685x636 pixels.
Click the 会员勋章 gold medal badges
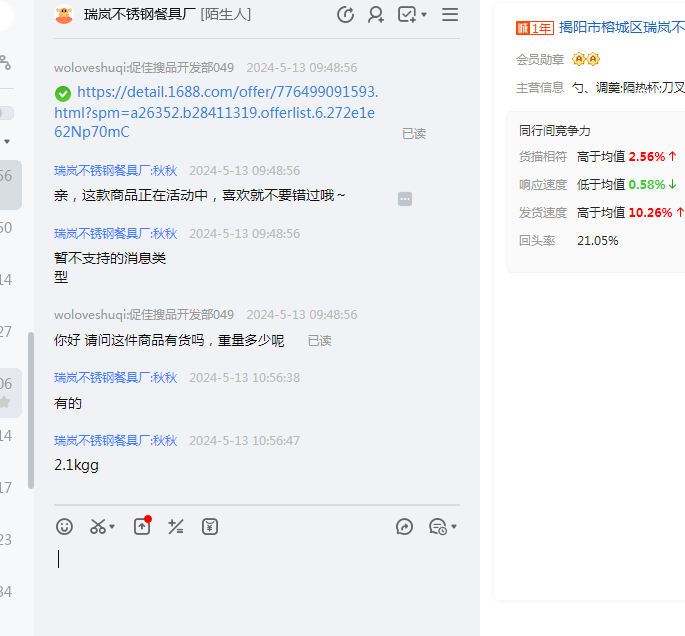[x=586, y=60]
